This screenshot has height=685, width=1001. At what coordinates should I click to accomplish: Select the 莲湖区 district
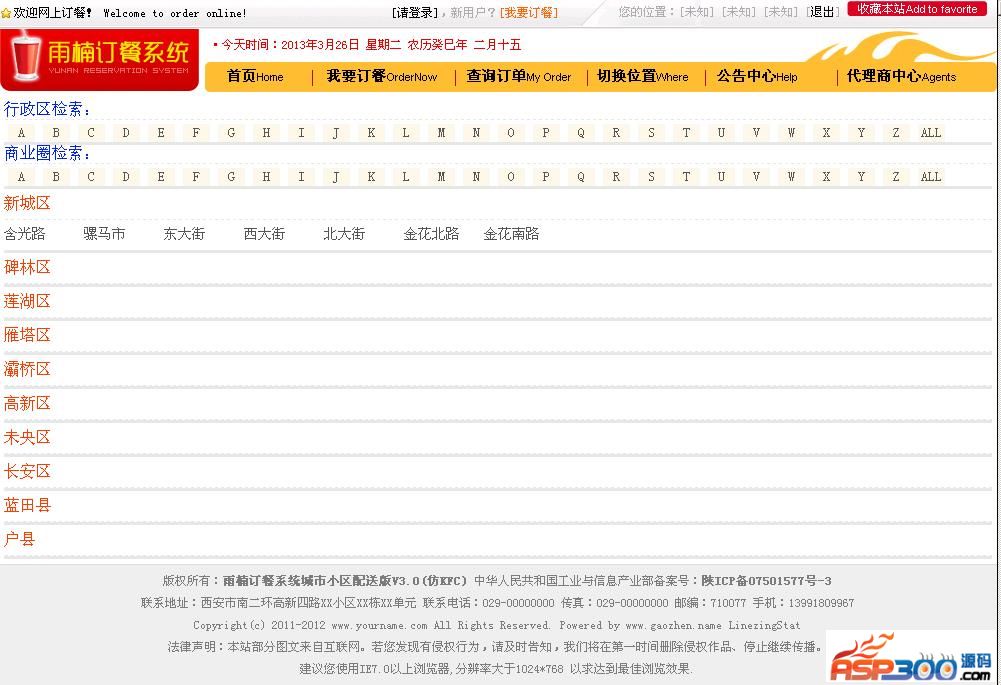pyautogui.click(x=27, y=301)
